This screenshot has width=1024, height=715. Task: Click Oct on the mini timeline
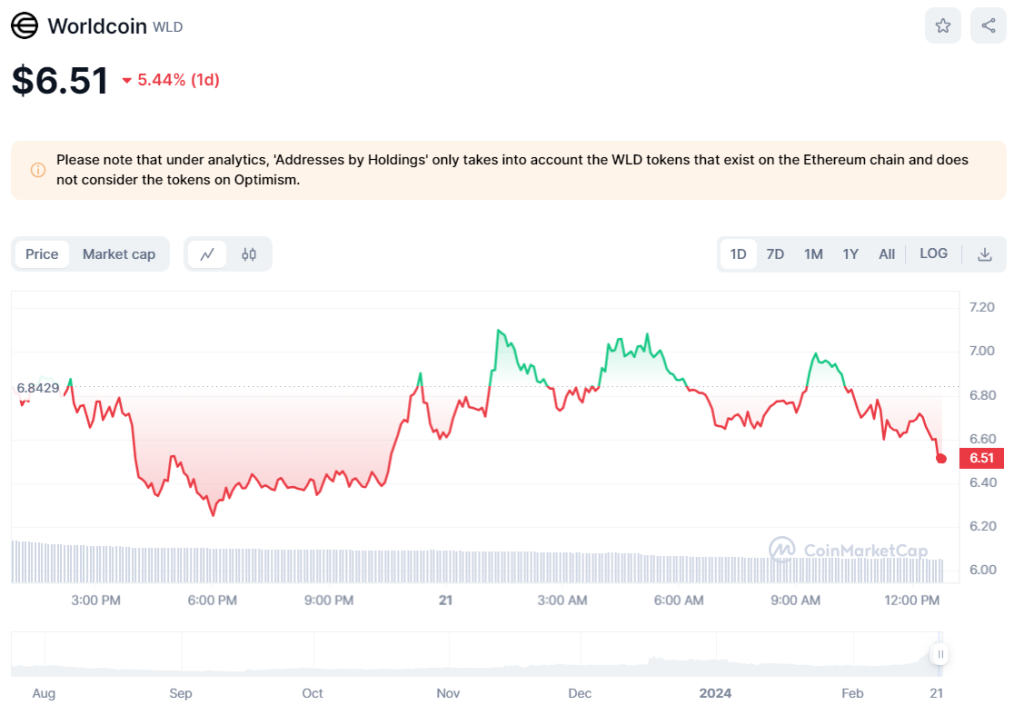click(x=312, y=693)
